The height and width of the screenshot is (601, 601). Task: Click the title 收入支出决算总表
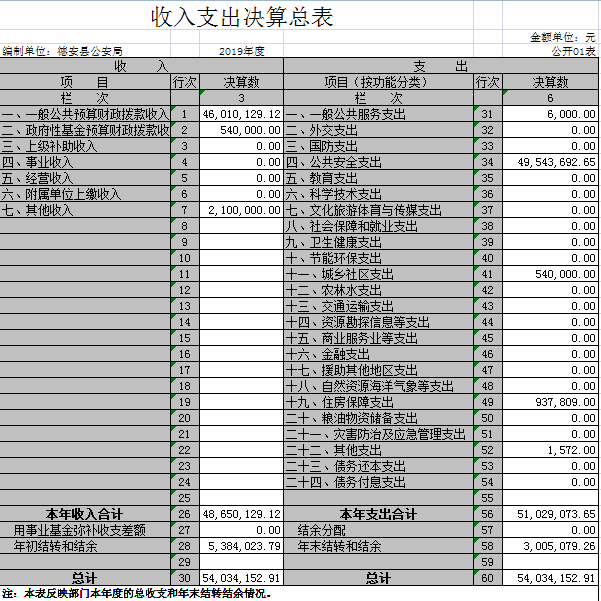point(241,17)
